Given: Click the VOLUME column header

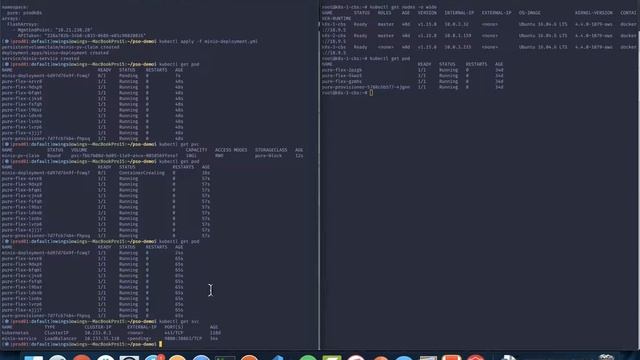Looking at the screenshot, I should tap(79, 150).
